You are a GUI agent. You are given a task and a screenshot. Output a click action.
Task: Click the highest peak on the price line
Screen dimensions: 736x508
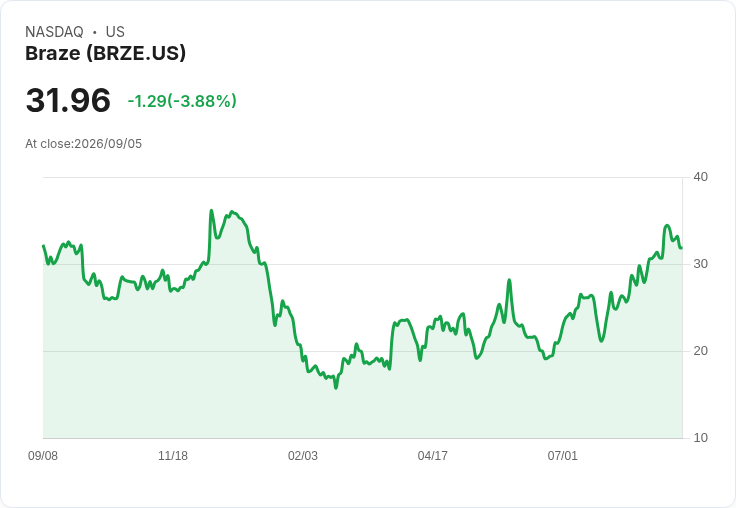[x=211, y=210]
